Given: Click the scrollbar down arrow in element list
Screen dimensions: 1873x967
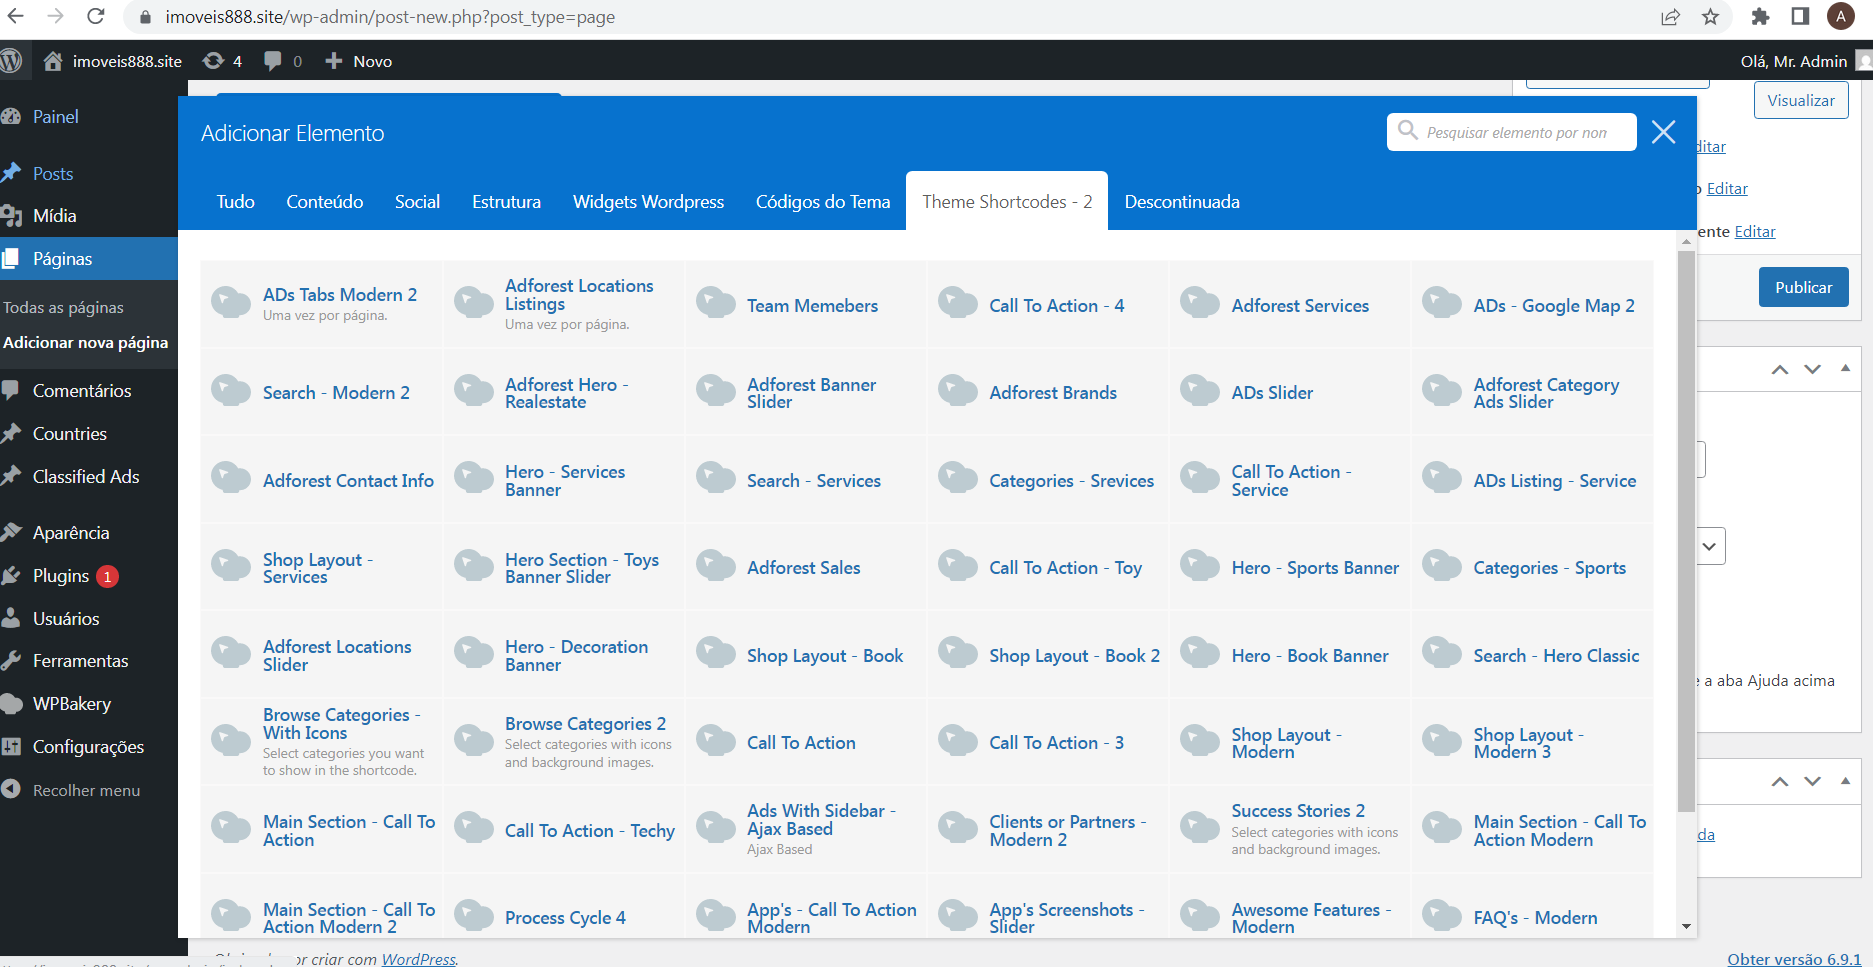Looking at the screenshot, I should 1686,927.
